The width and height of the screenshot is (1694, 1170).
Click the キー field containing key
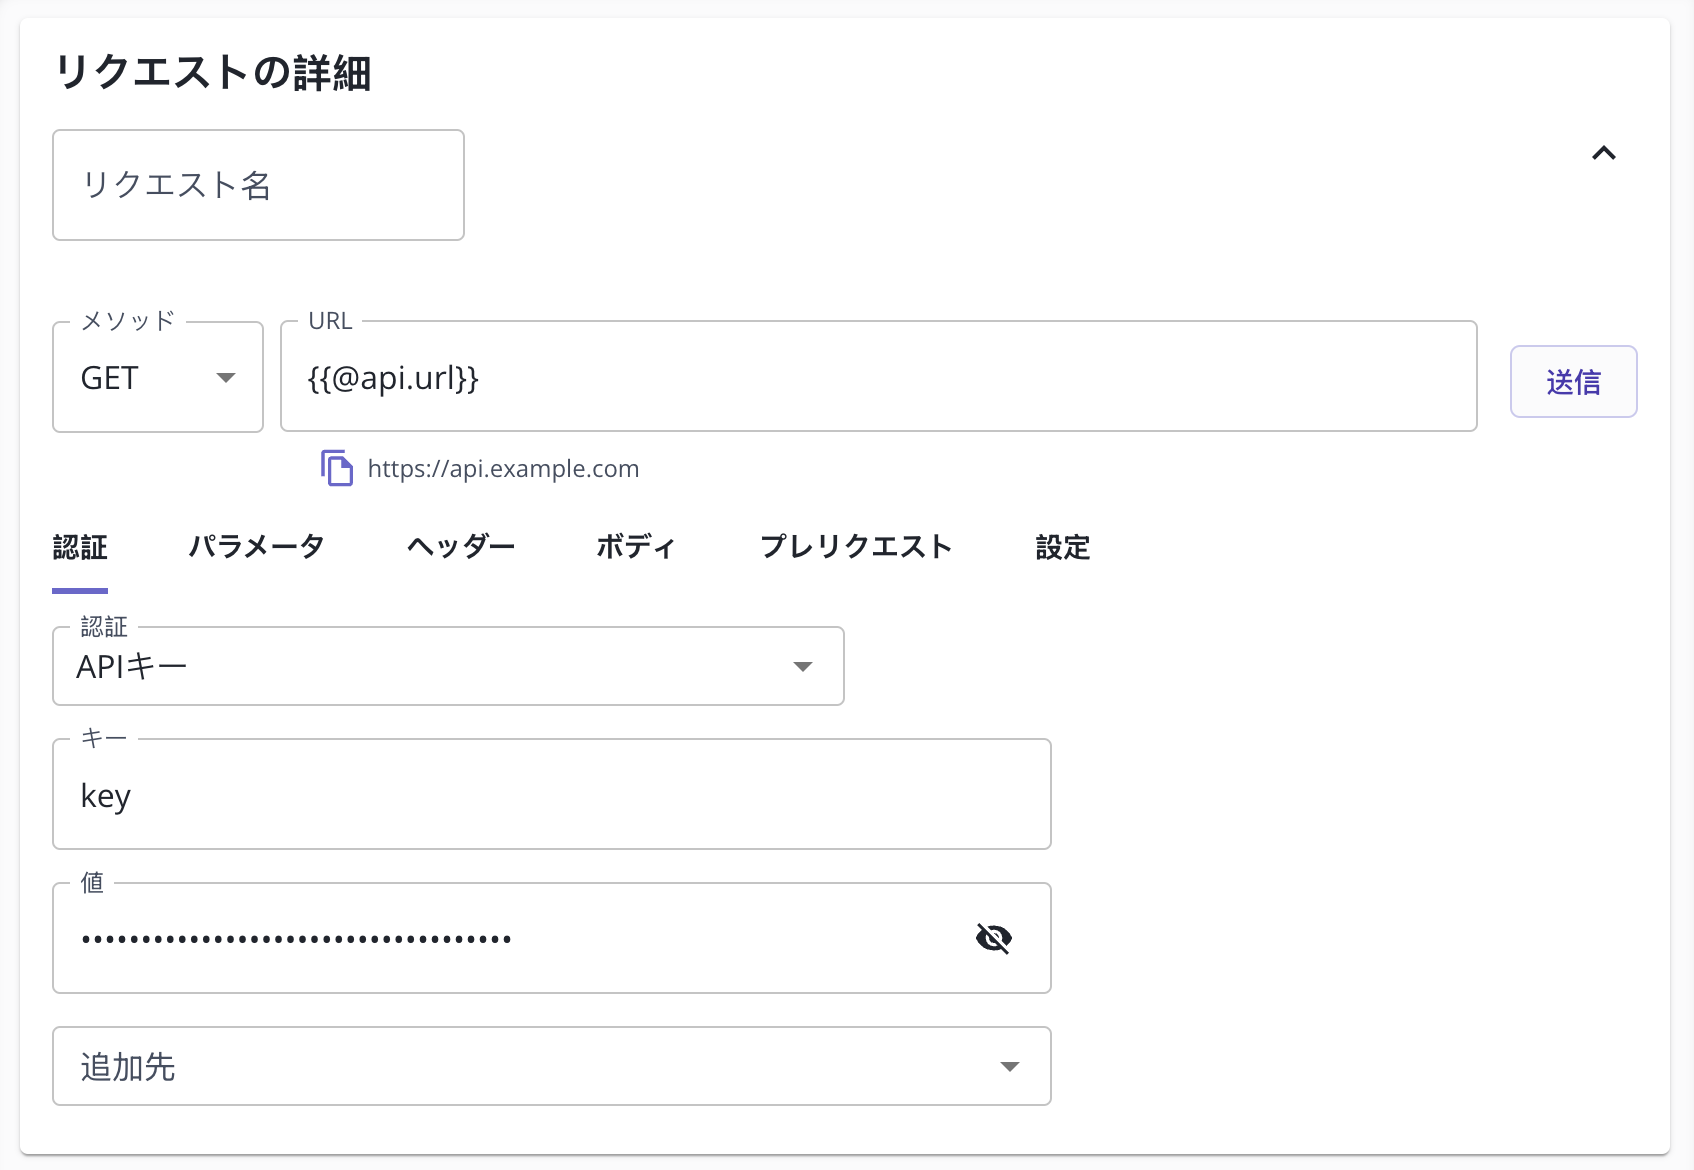(552, 795)
